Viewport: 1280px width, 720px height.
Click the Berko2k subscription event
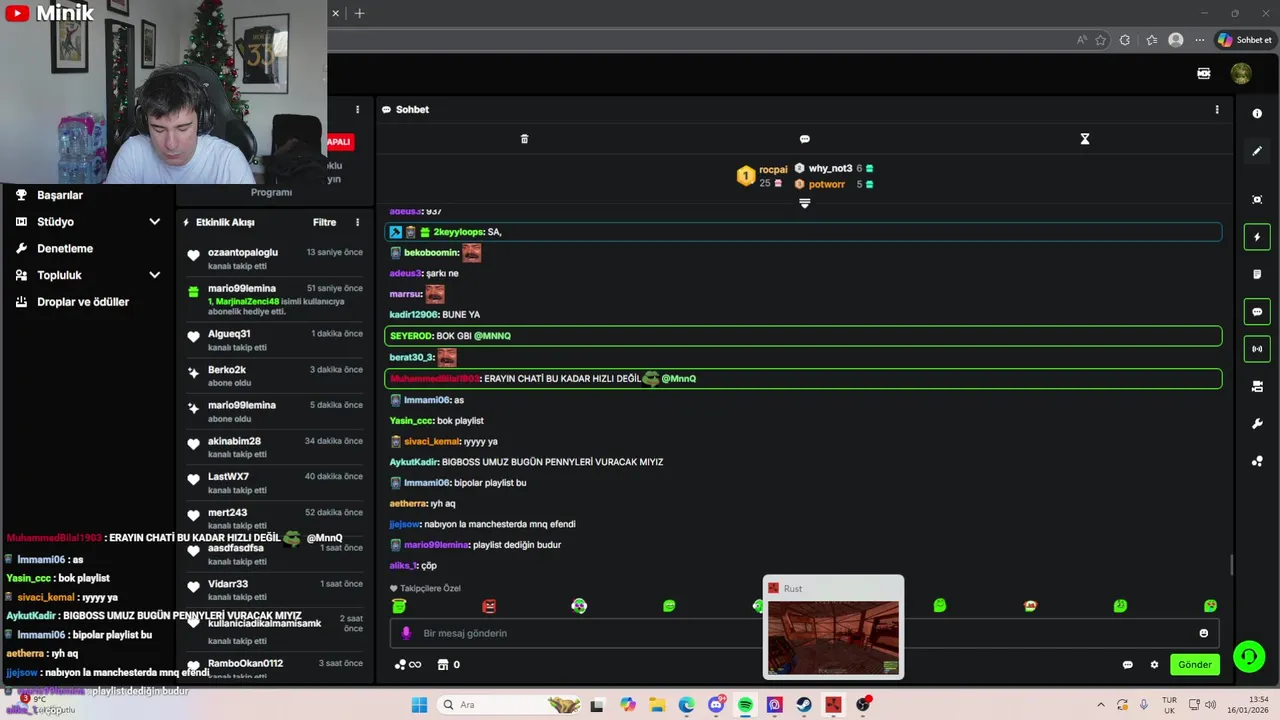point(274,376)
